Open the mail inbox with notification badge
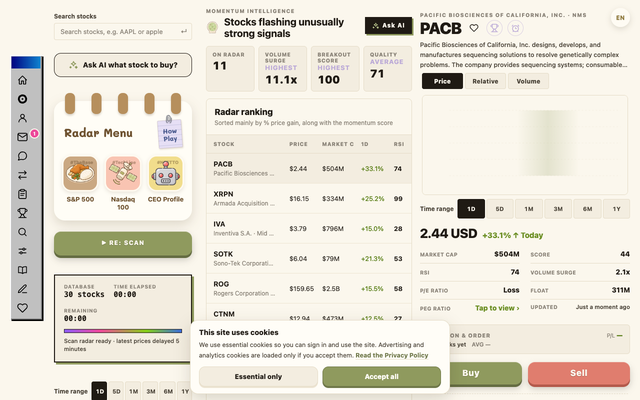This screenshot has width=640, height=400. (x=22, y=137)
